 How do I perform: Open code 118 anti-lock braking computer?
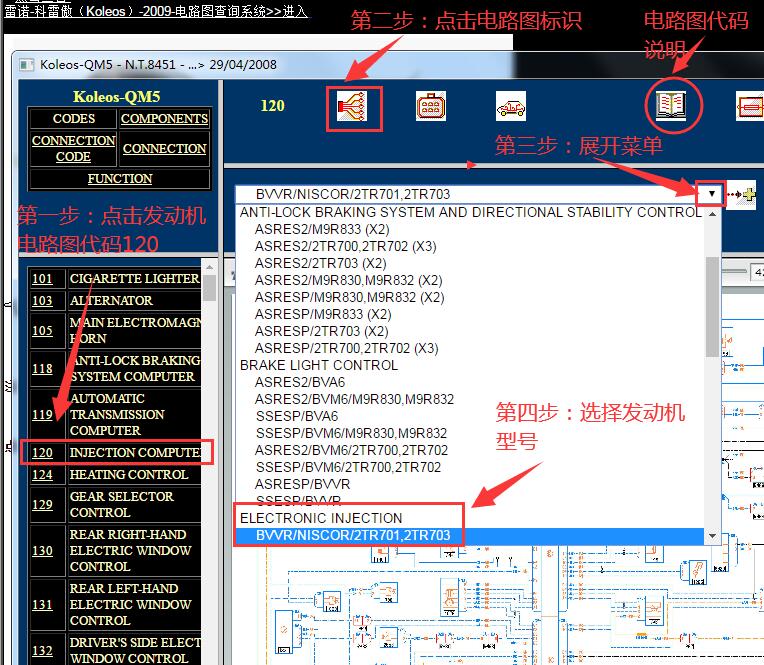42,369
